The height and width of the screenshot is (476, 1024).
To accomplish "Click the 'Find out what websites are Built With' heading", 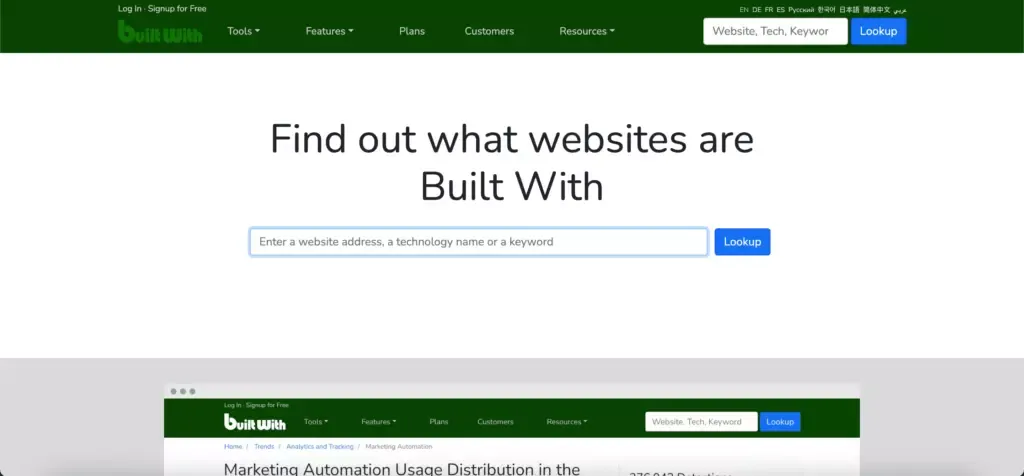I will pyautogui.click(x=512, y=163).
